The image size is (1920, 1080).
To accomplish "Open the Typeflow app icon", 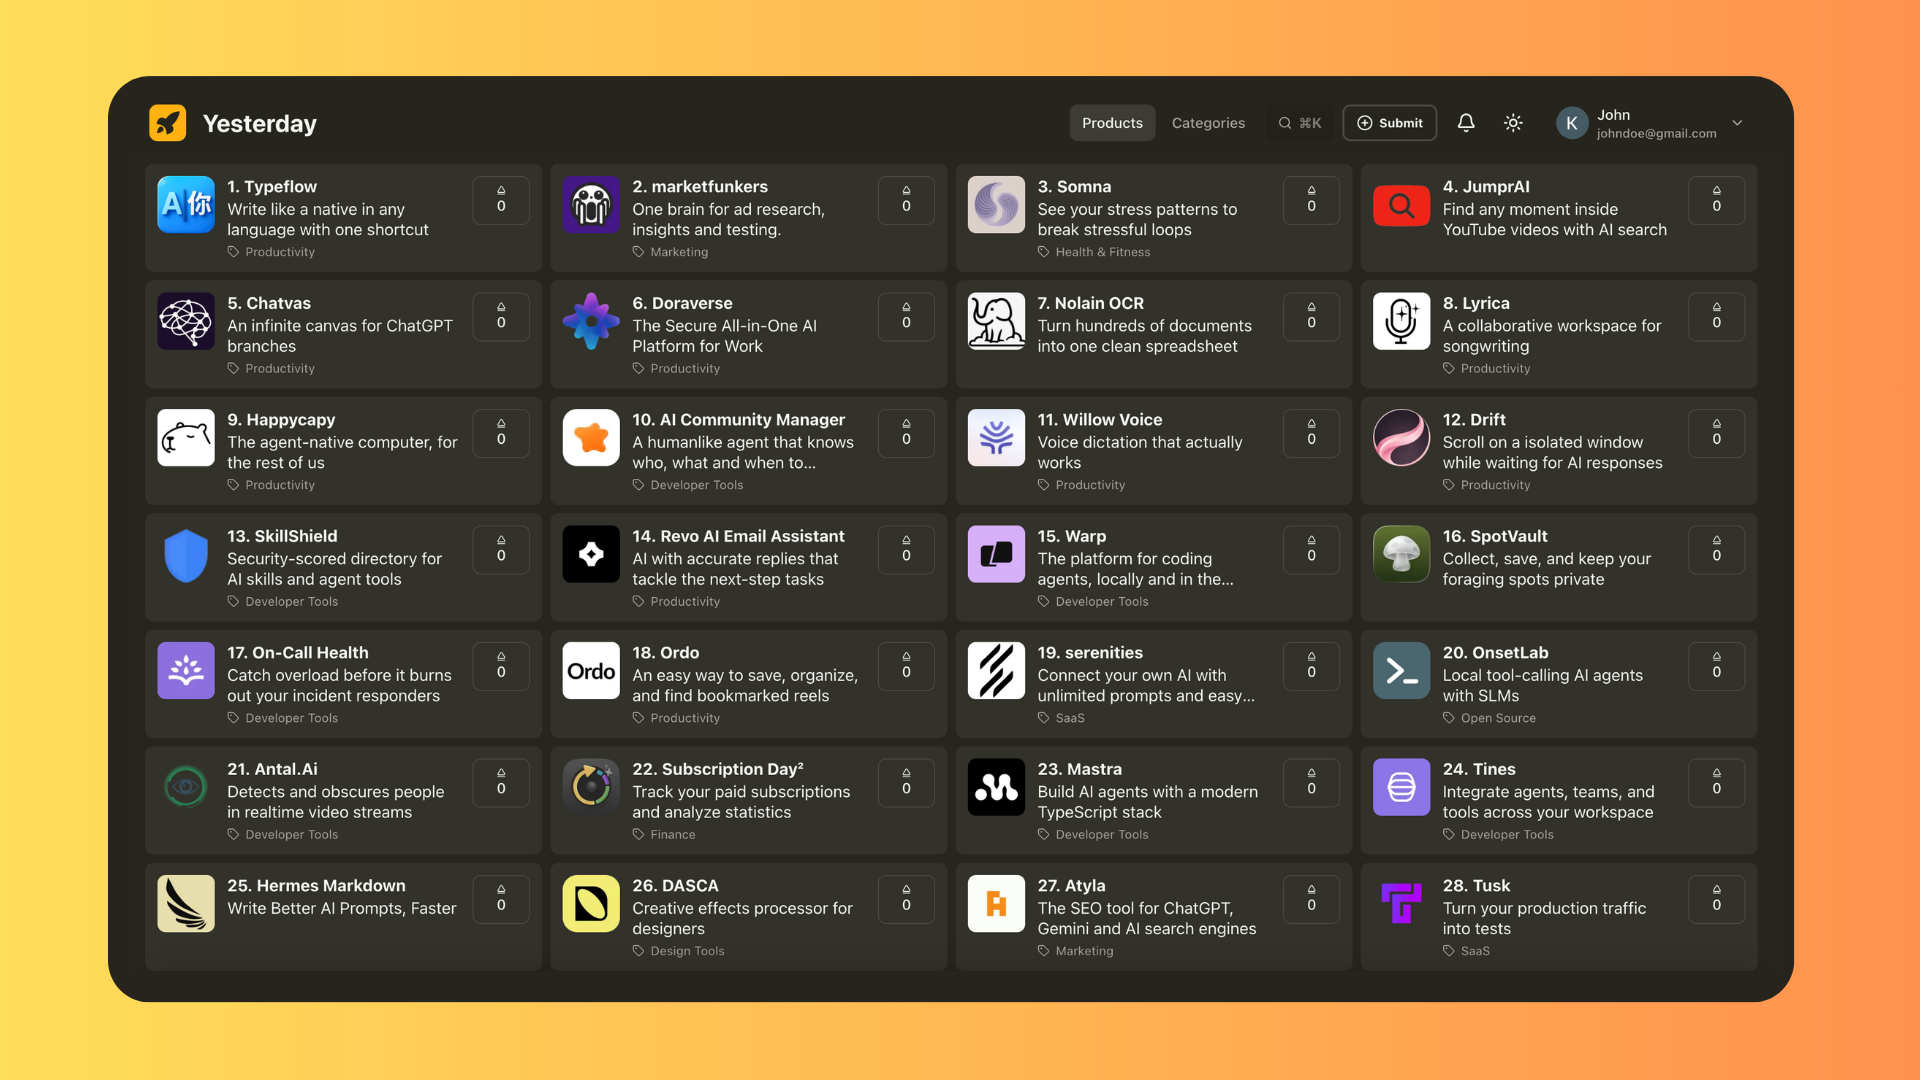I will [x=186, y=205].
